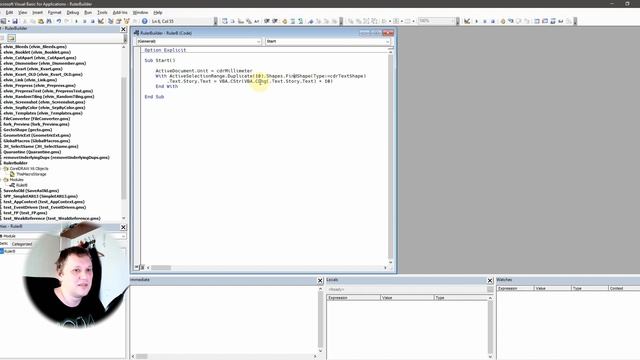Select ThisMacroStorage in project tree
640x360 pixels.
pyautogui.click(x=31, y=174)
